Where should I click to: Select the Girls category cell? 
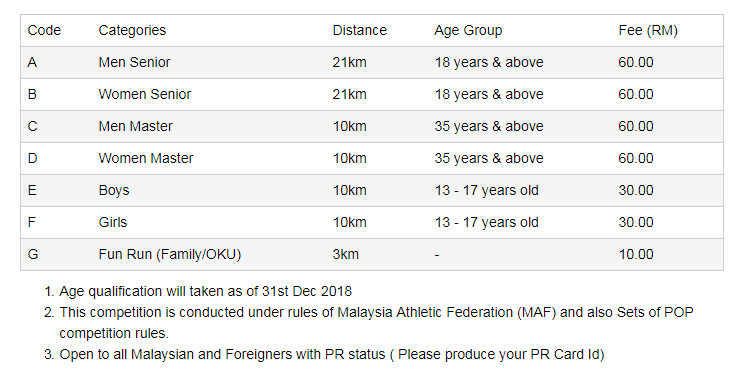[x=113, y=223]
